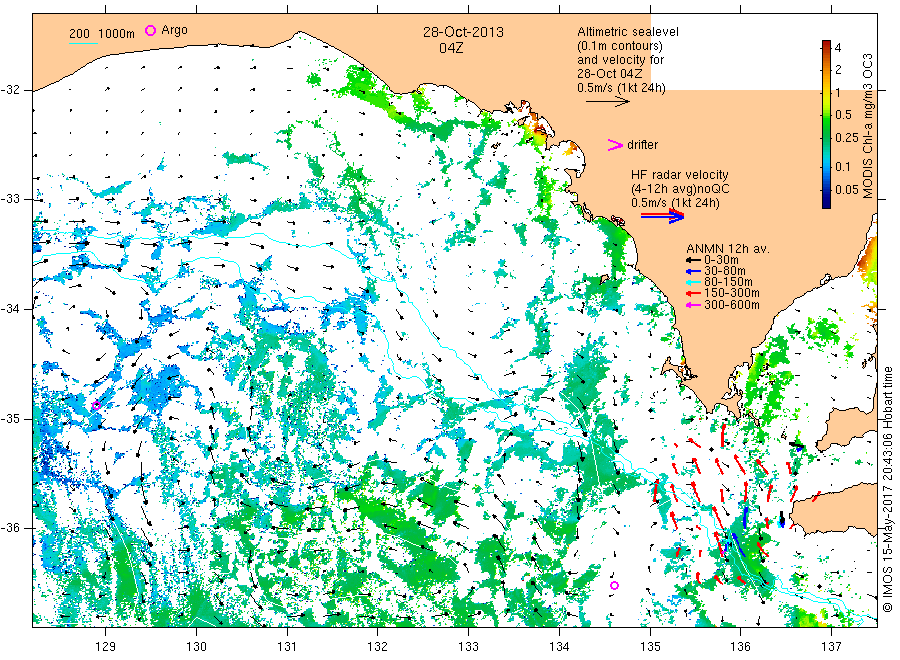Click the IMOS copyright timestamp text

click(x=887, y=489)
